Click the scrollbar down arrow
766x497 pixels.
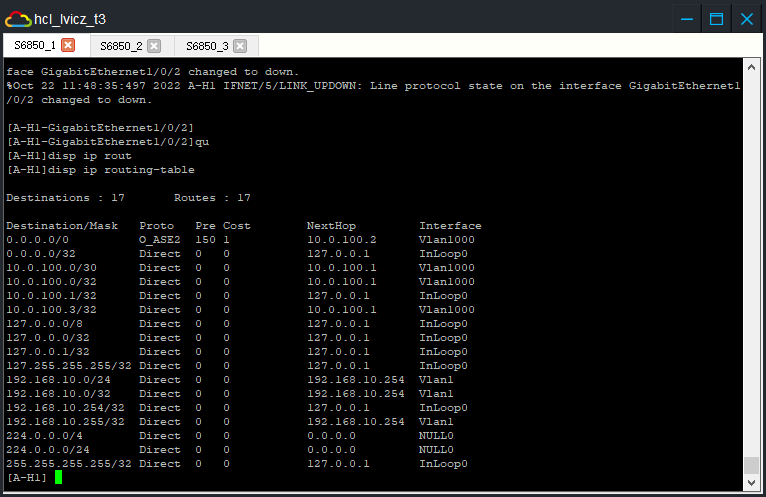click(751, 484)
